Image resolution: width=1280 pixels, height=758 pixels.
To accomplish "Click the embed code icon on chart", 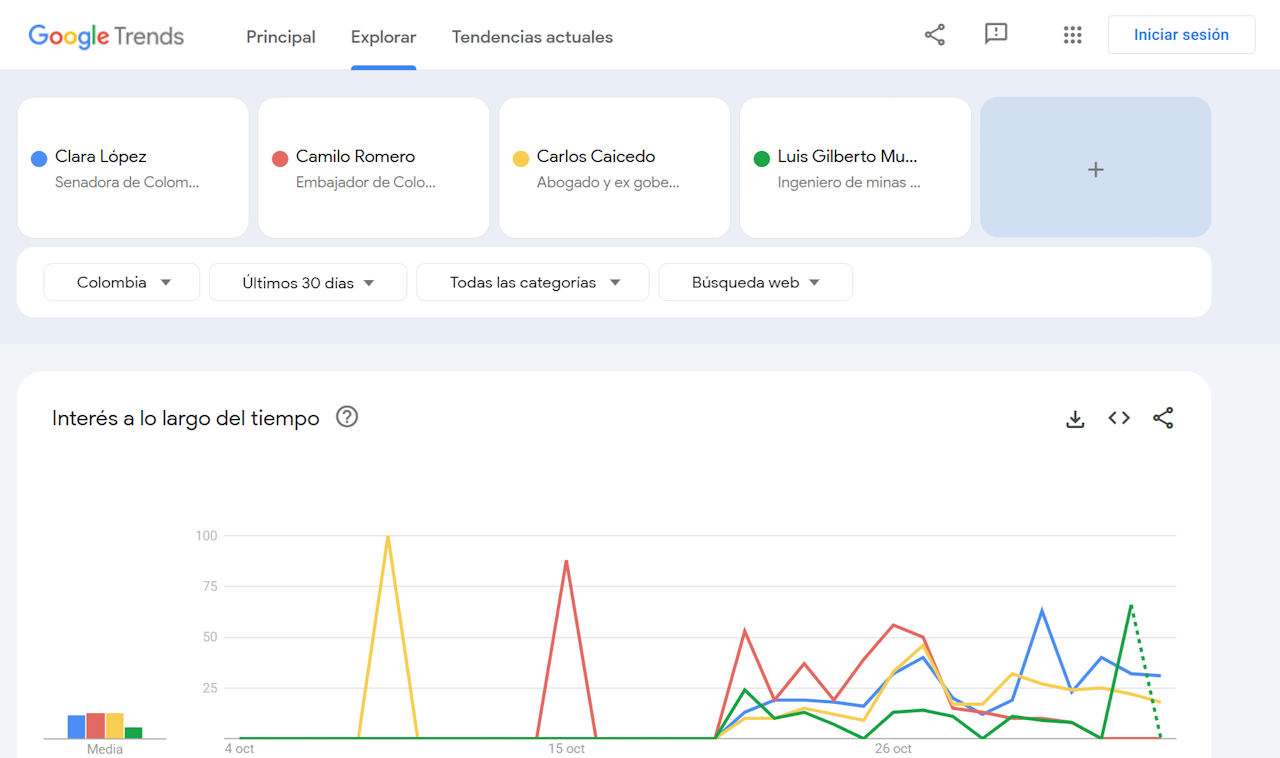I will point(1119,418).
